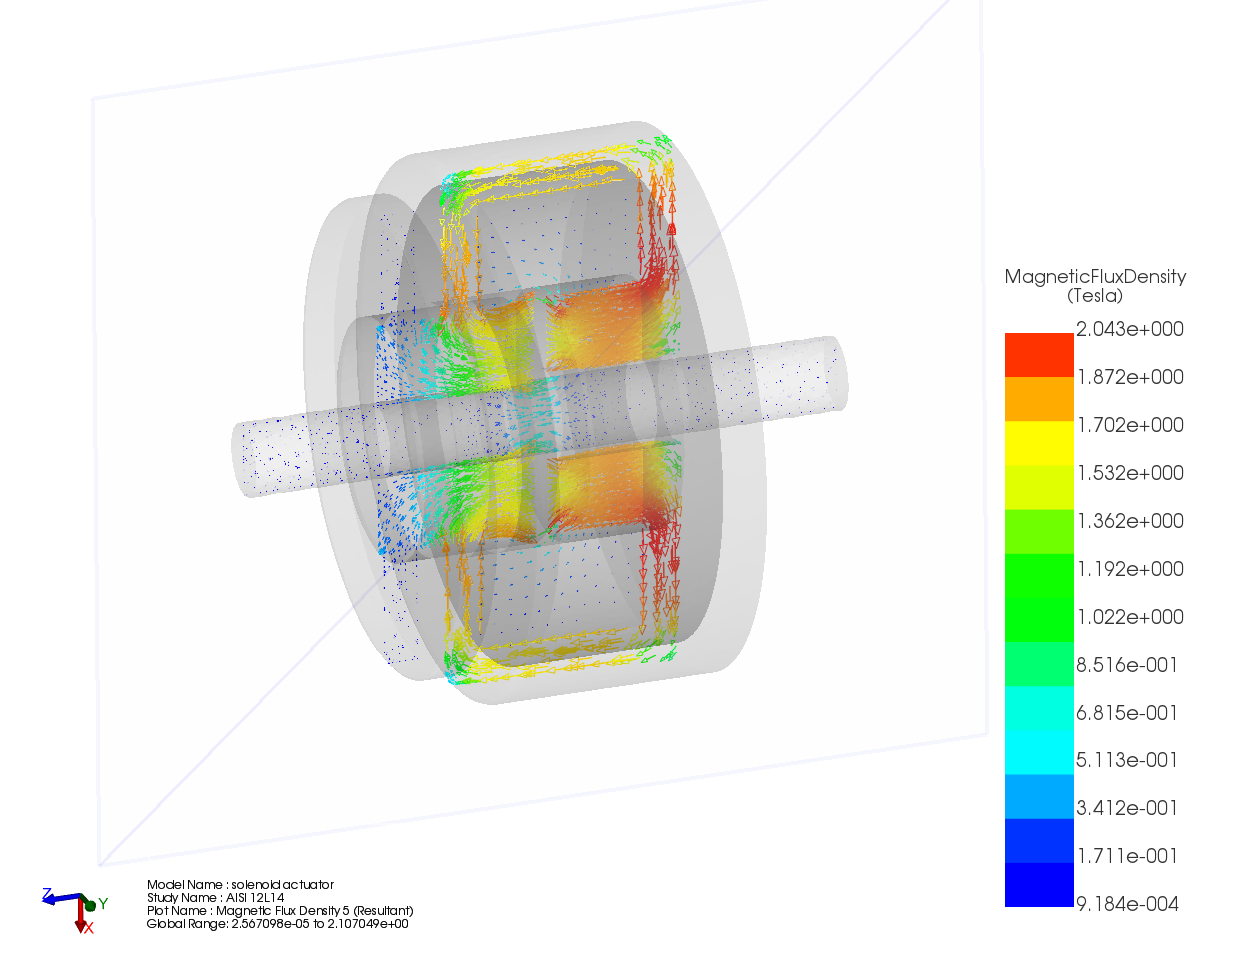The width and height of the screenshot is (1239, 958).
Task: Click the Global Range annotation text
Action: [x=277, y=923]
